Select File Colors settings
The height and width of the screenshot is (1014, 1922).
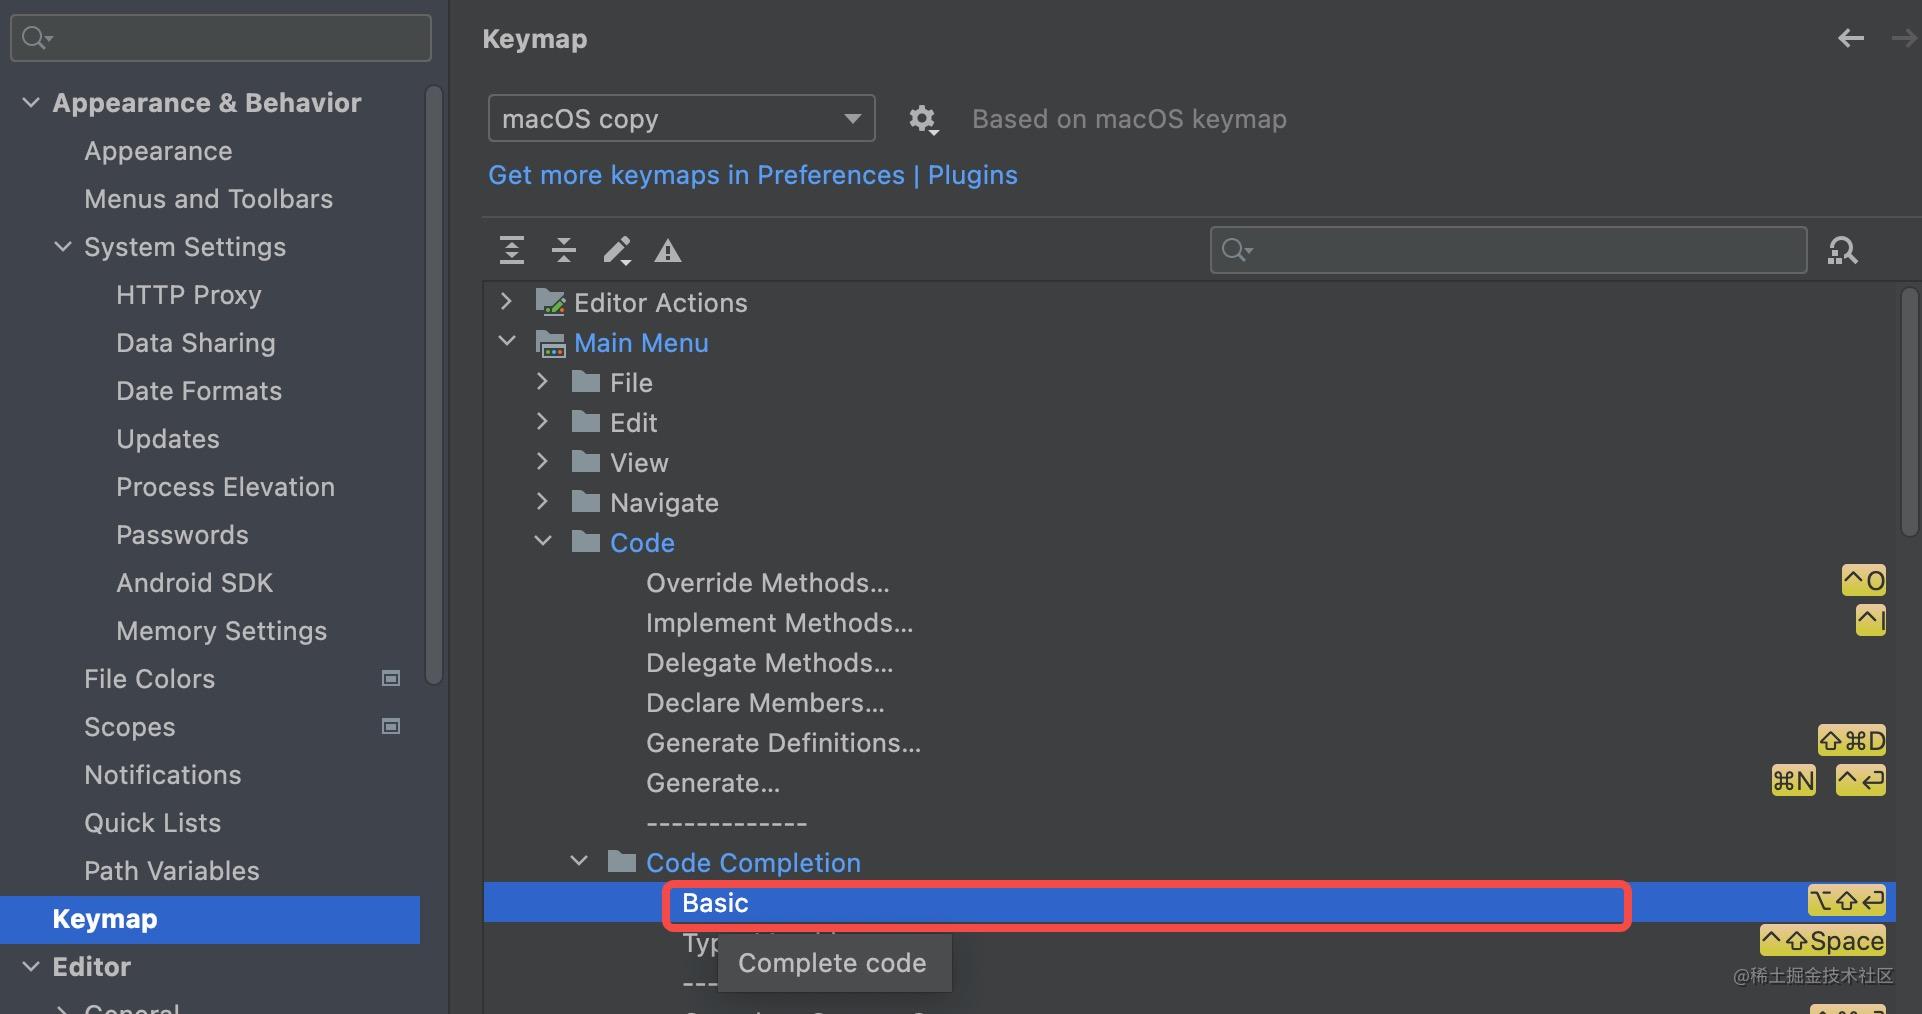click(149, 679)
